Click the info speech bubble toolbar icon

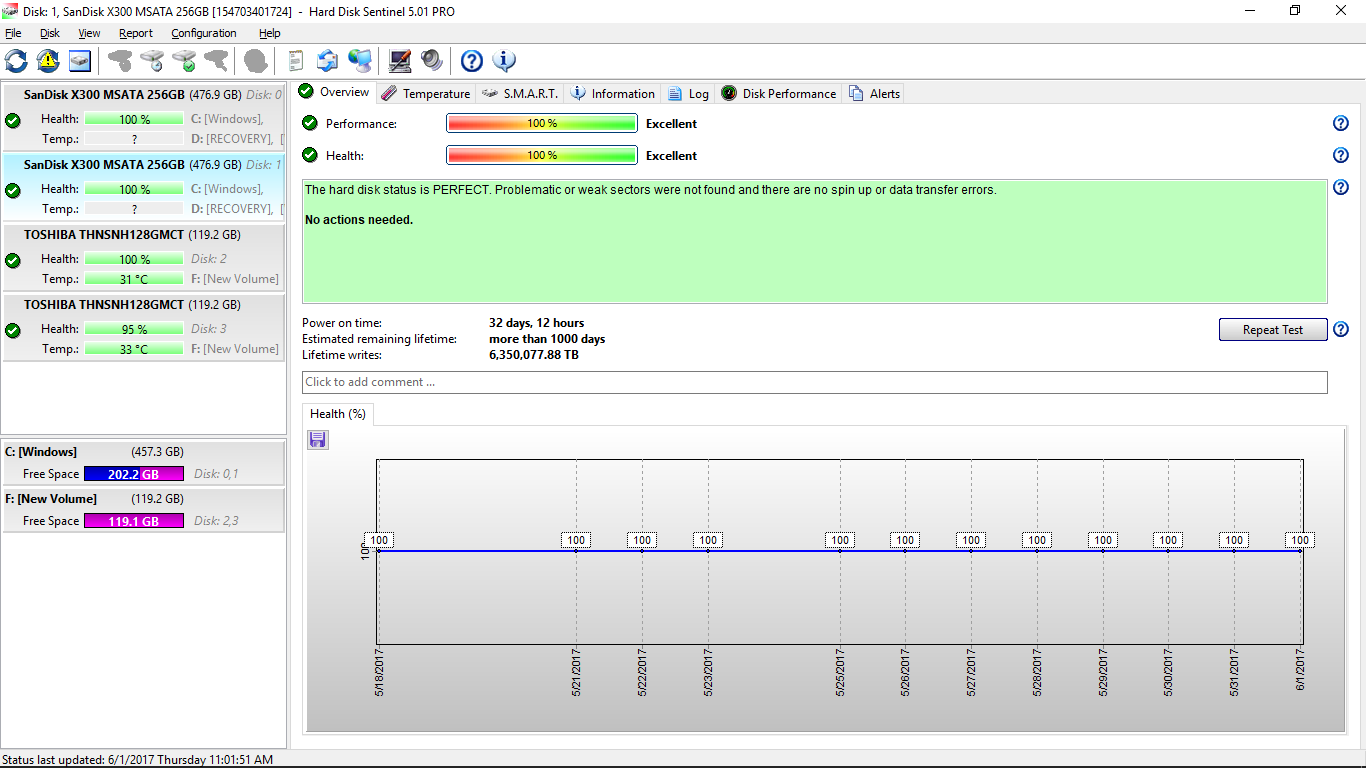tap(504, 61)
